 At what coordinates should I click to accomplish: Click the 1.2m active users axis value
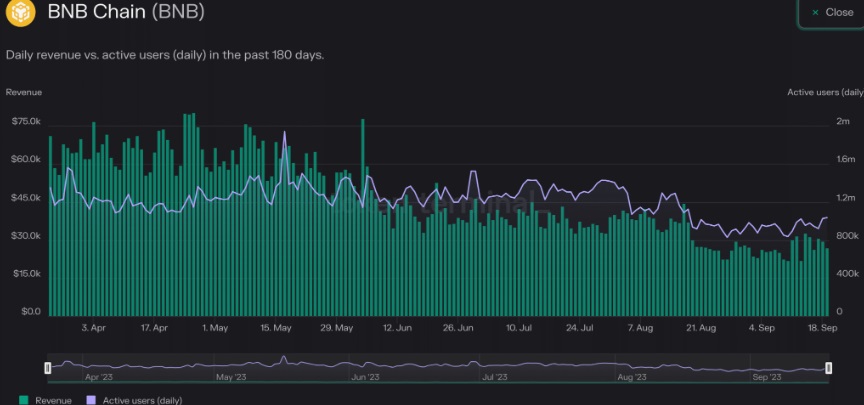point(845,197)
